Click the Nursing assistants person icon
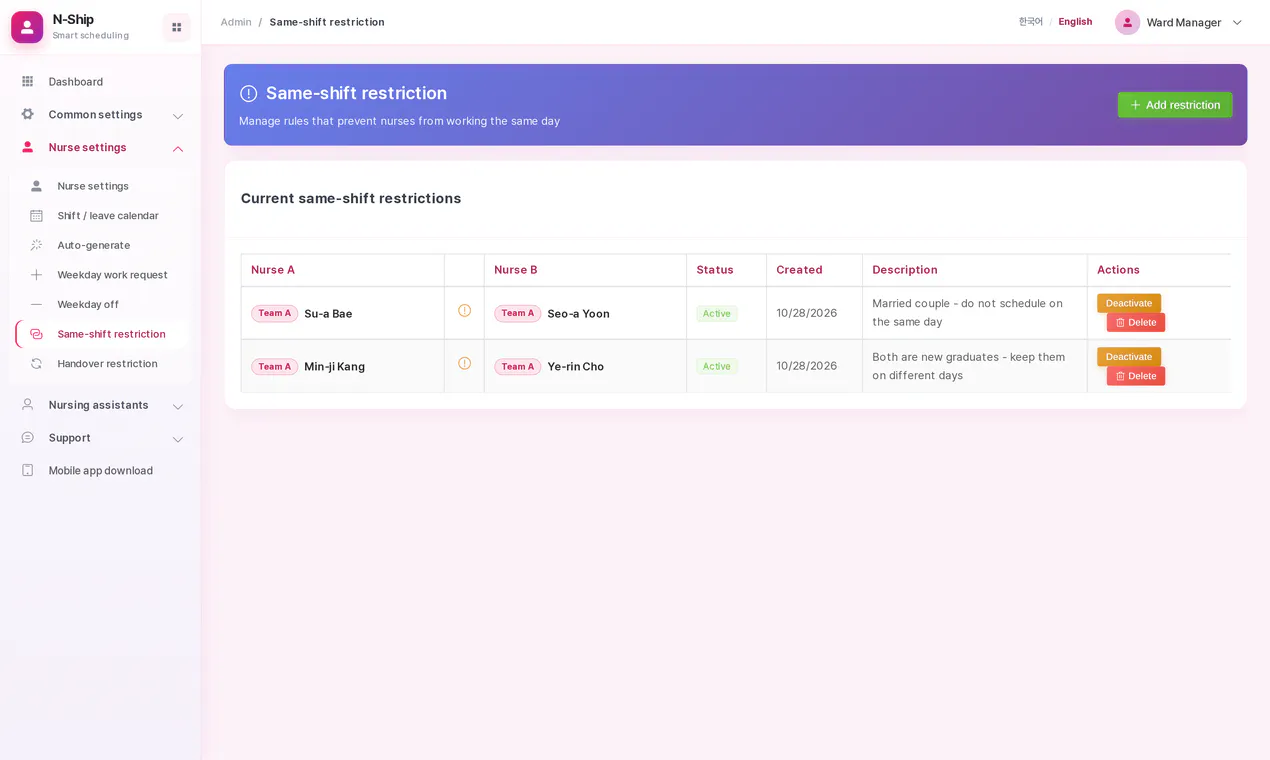The image size is (1270, 760). click(x=28, y=405)
